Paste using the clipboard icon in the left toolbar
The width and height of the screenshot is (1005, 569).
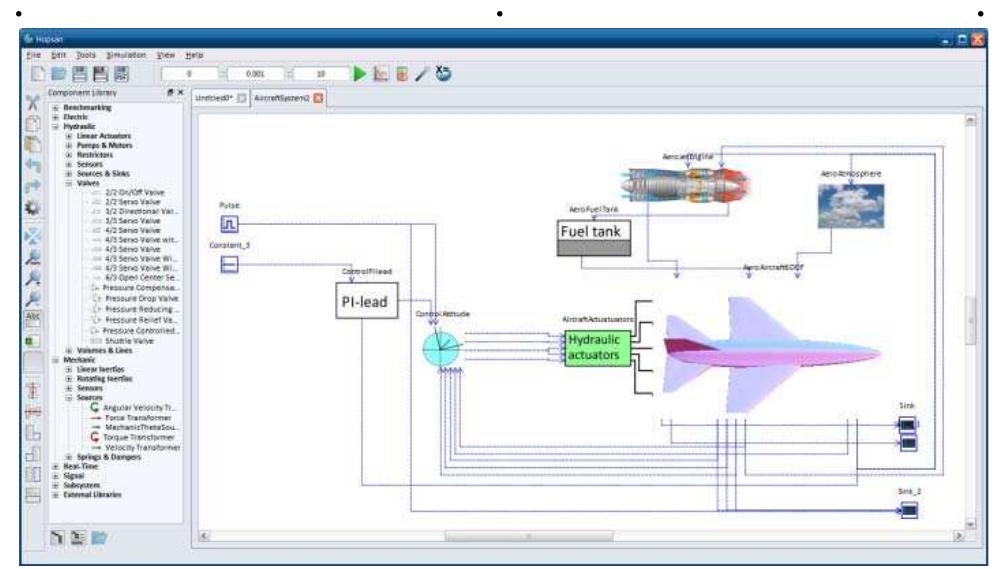(x=33, y=145)
